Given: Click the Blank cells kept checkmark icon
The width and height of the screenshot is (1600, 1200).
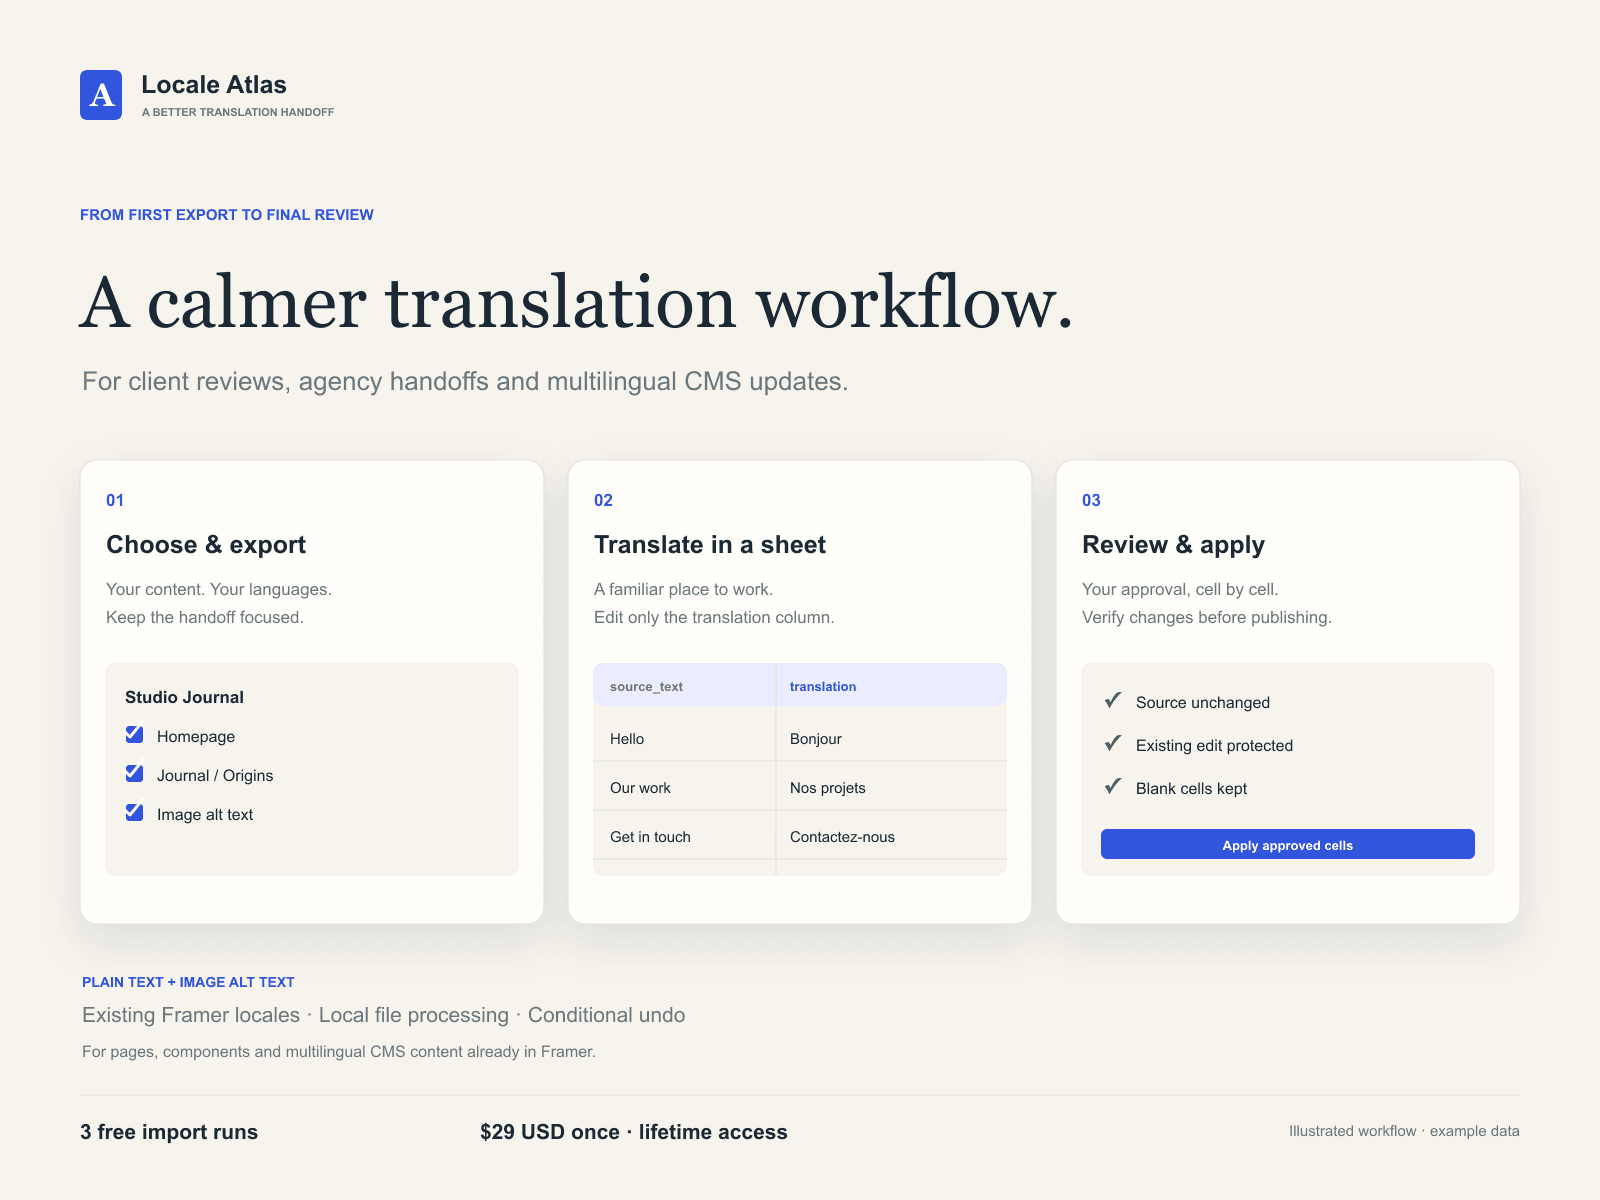Looking at the screenshot, I should coord(1113,786).
